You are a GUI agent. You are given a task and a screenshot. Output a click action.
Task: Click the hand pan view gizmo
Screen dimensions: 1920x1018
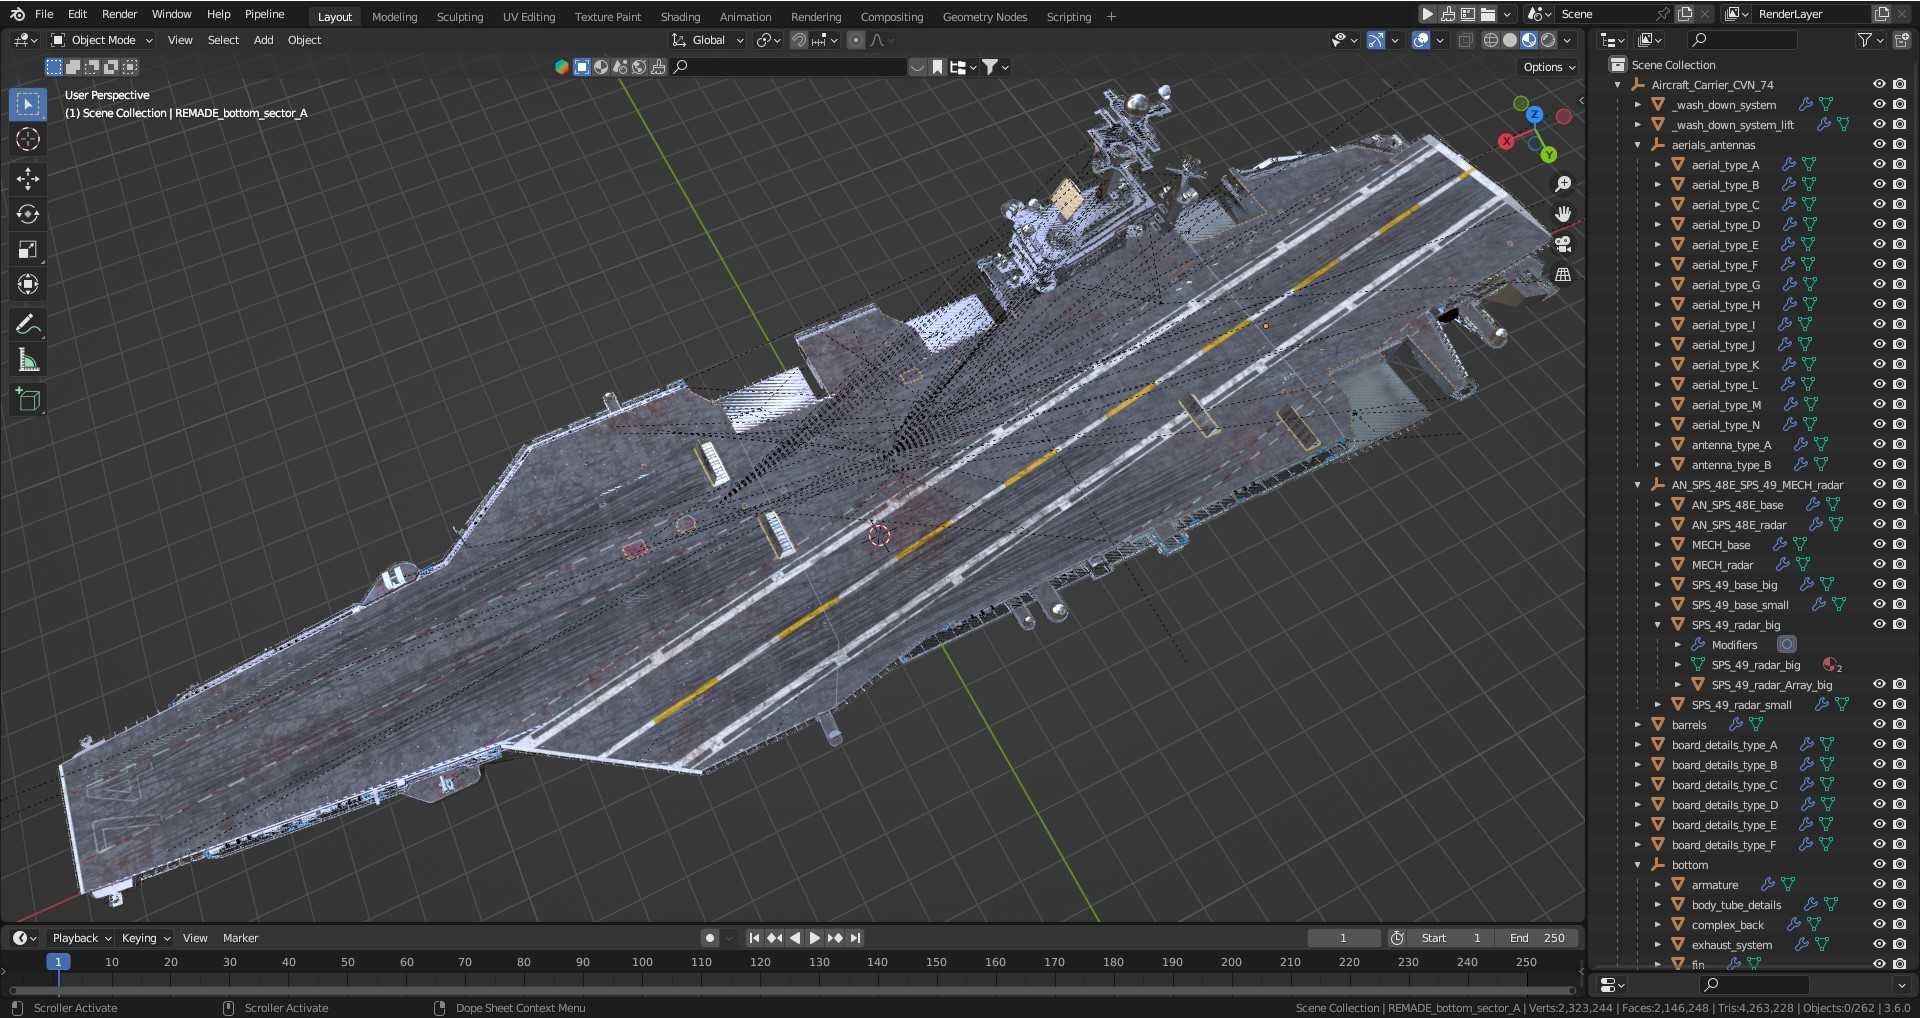(x=1563, y=214)
